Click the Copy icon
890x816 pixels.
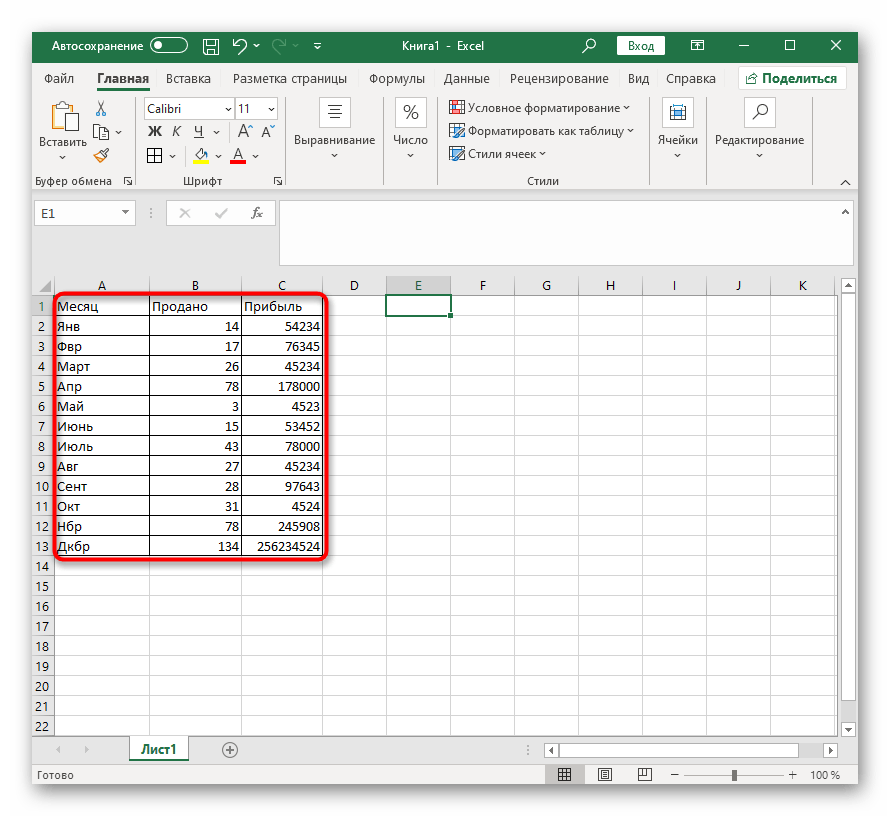pyautogui.click(x=101, y=132)
